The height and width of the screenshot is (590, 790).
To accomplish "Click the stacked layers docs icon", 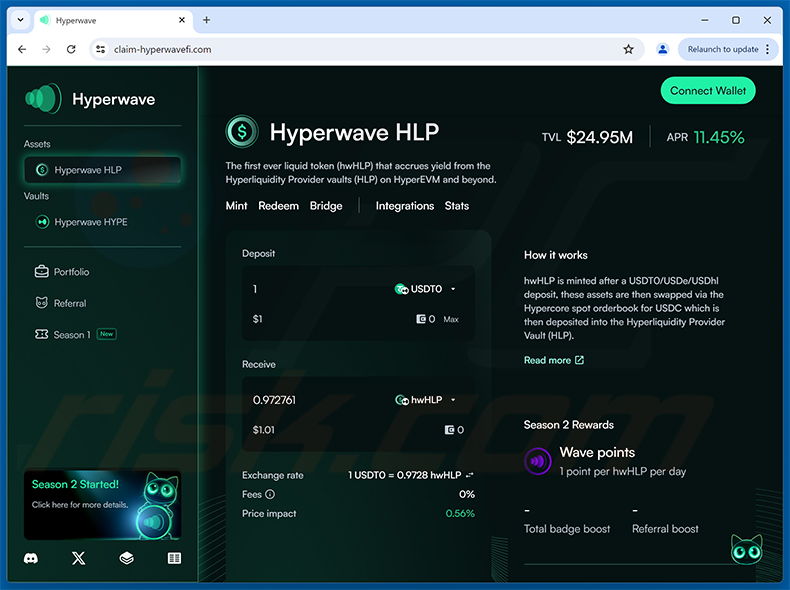I will click(126, 558).
